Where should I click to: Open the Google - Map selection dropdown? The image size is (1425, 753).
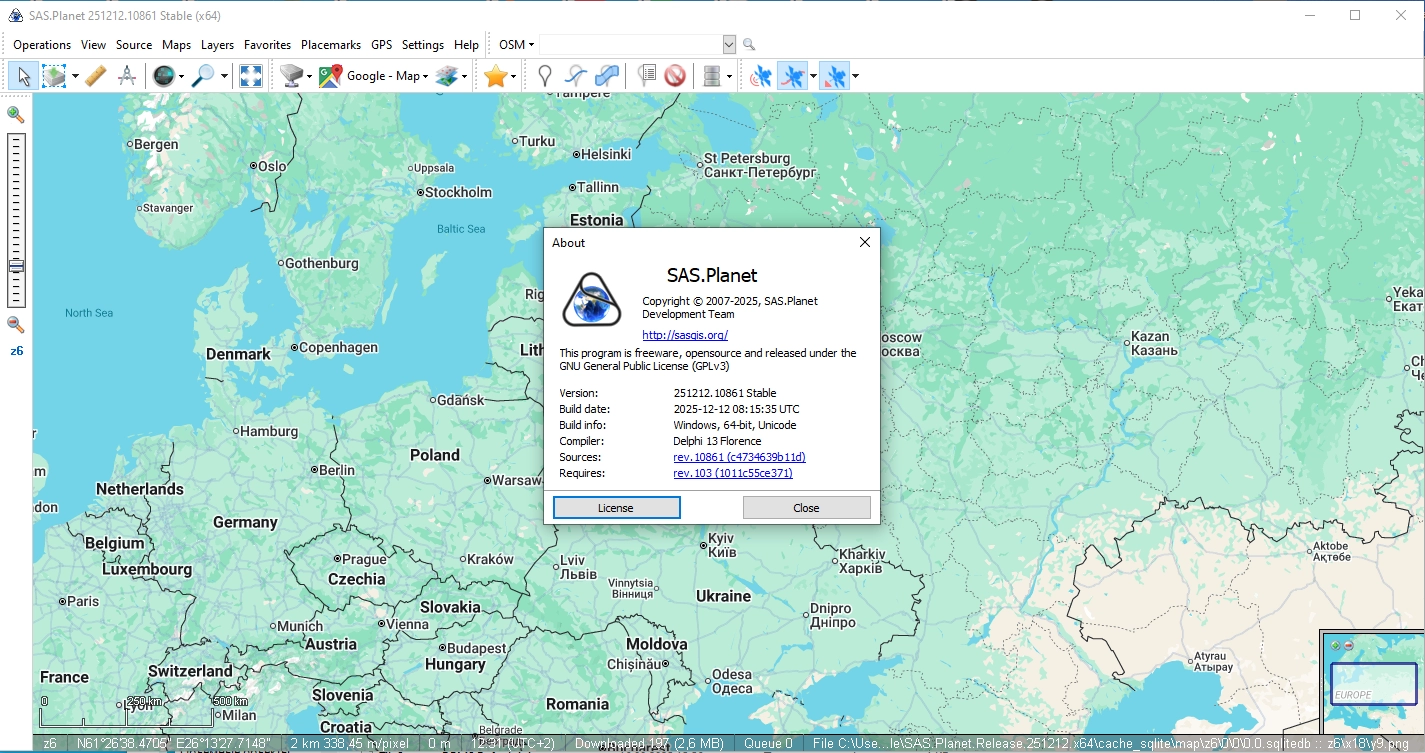tap(389, 76)
